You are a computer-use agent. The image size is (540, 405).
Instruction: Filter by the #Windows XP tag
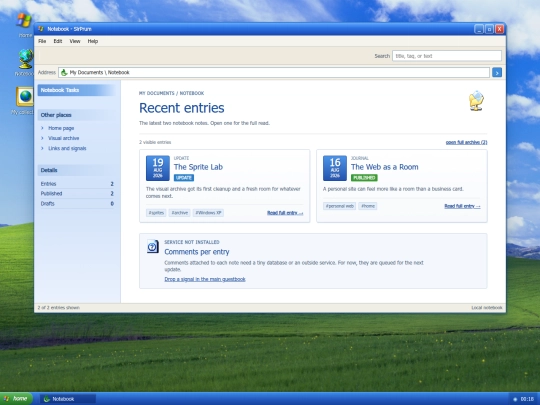(x=208, y=213)
